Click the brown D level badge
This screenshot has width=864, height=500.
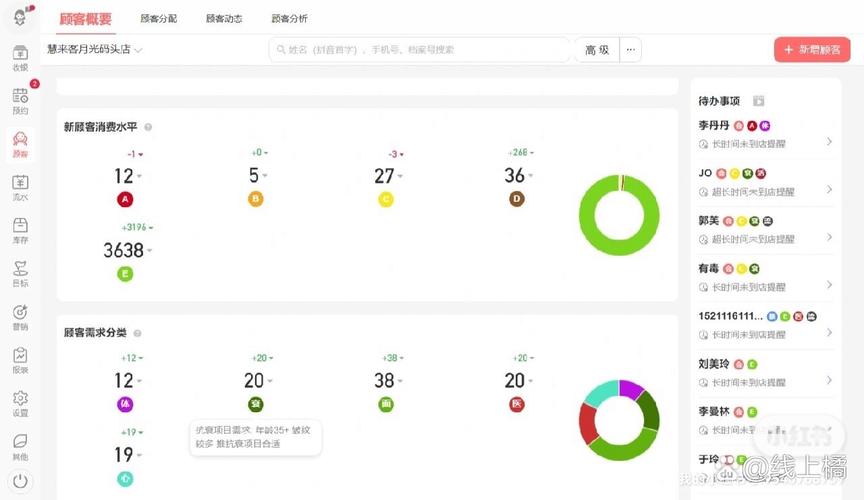coord(516,198)
